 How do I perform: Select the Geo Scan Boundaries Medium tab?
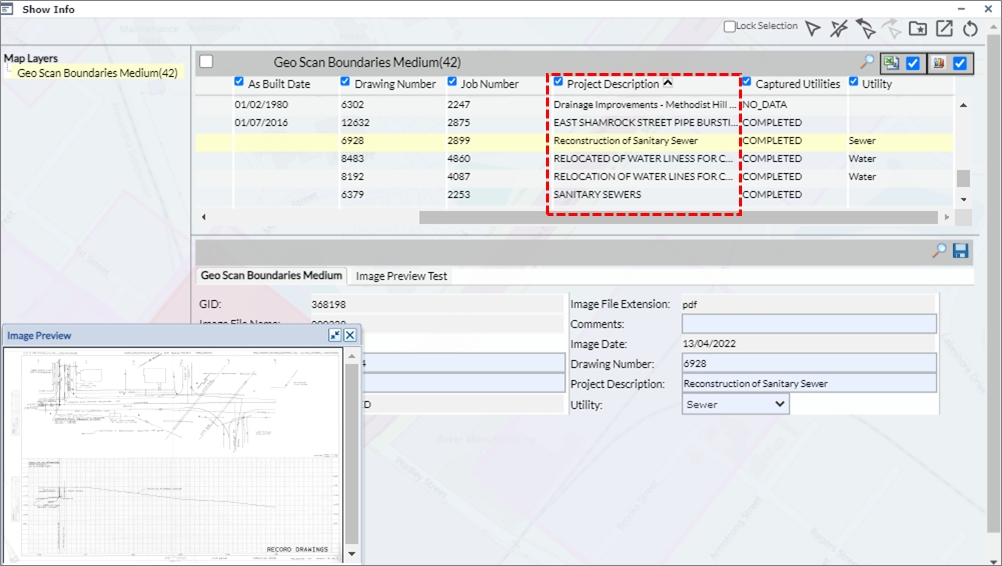point(271,276)
